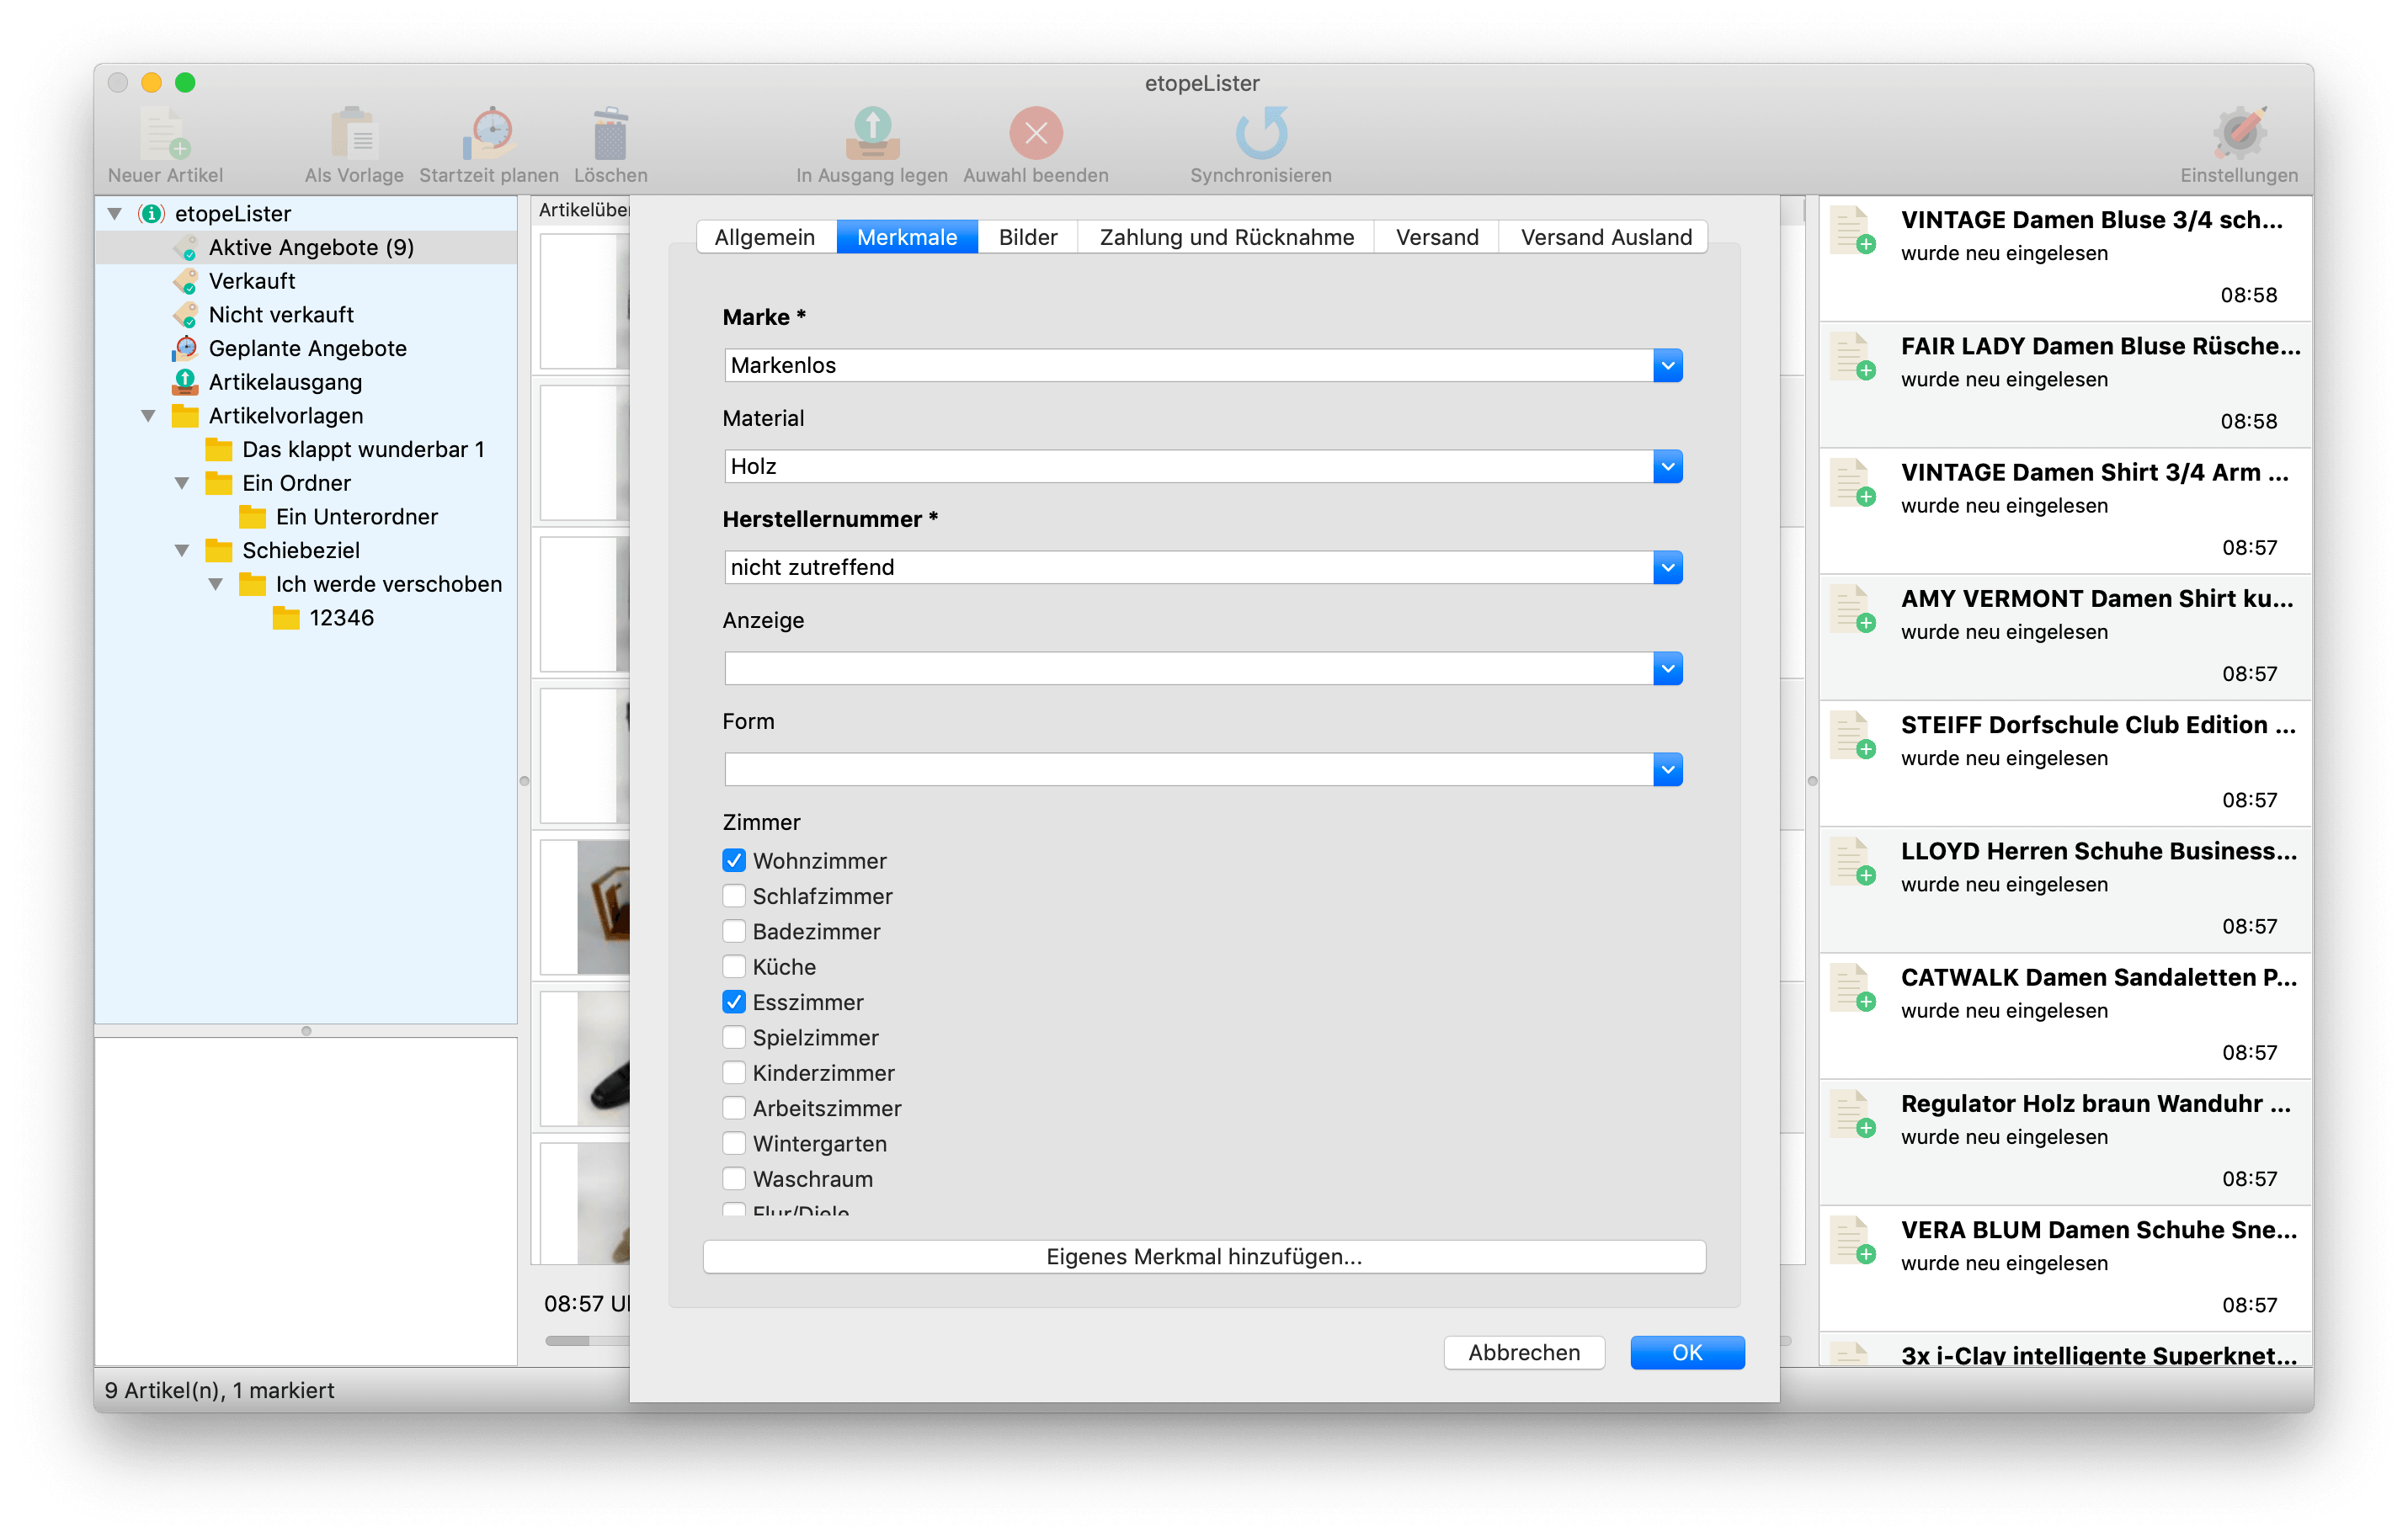Image resolution: width=2408 pixels, height=1537 pixels.
Task: Click document icon of FAIR LADY entry
Action: [x=1853, y=356]
